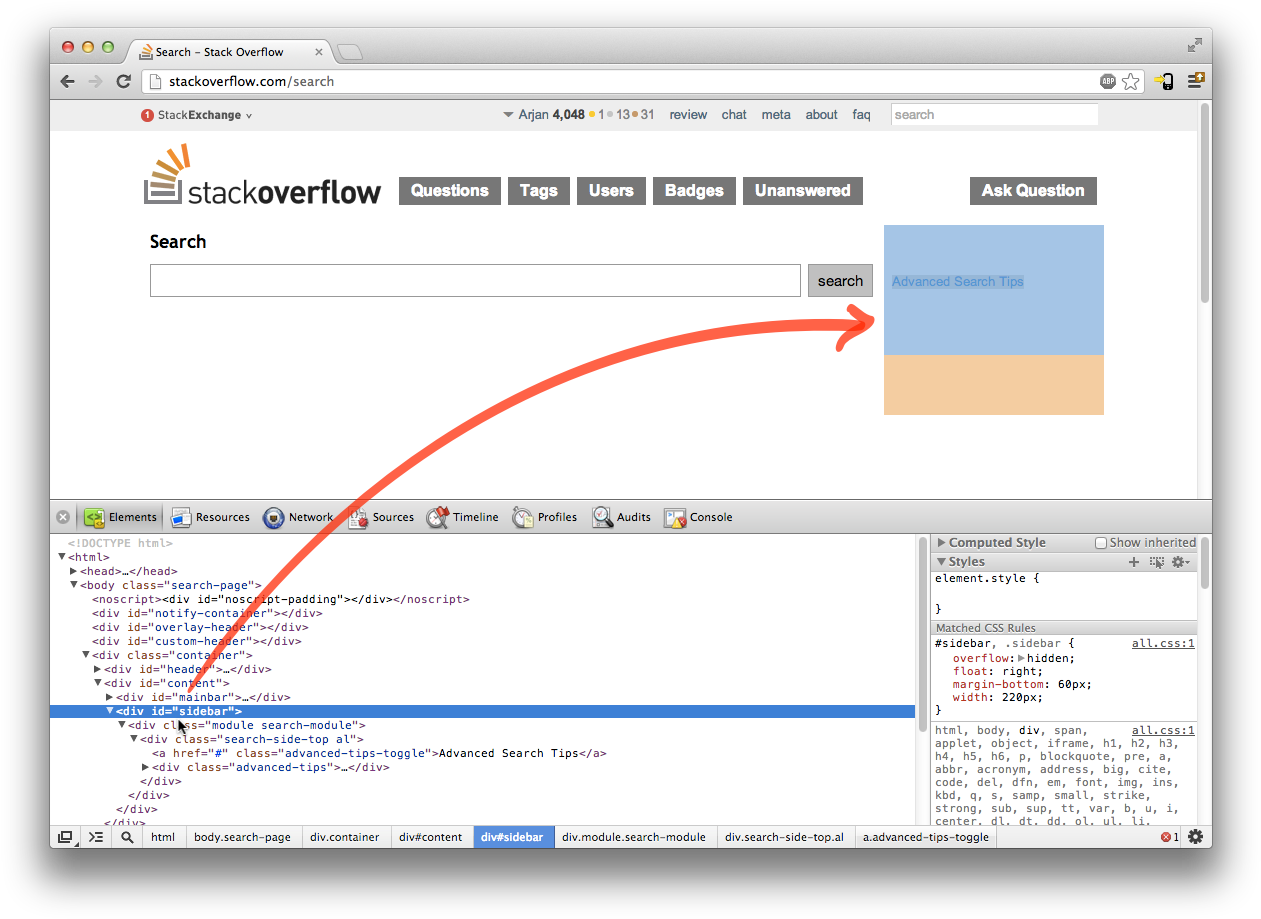Toggle element state in the Styles panel
Screen dimensions: 1261x919
(1157, 561)
